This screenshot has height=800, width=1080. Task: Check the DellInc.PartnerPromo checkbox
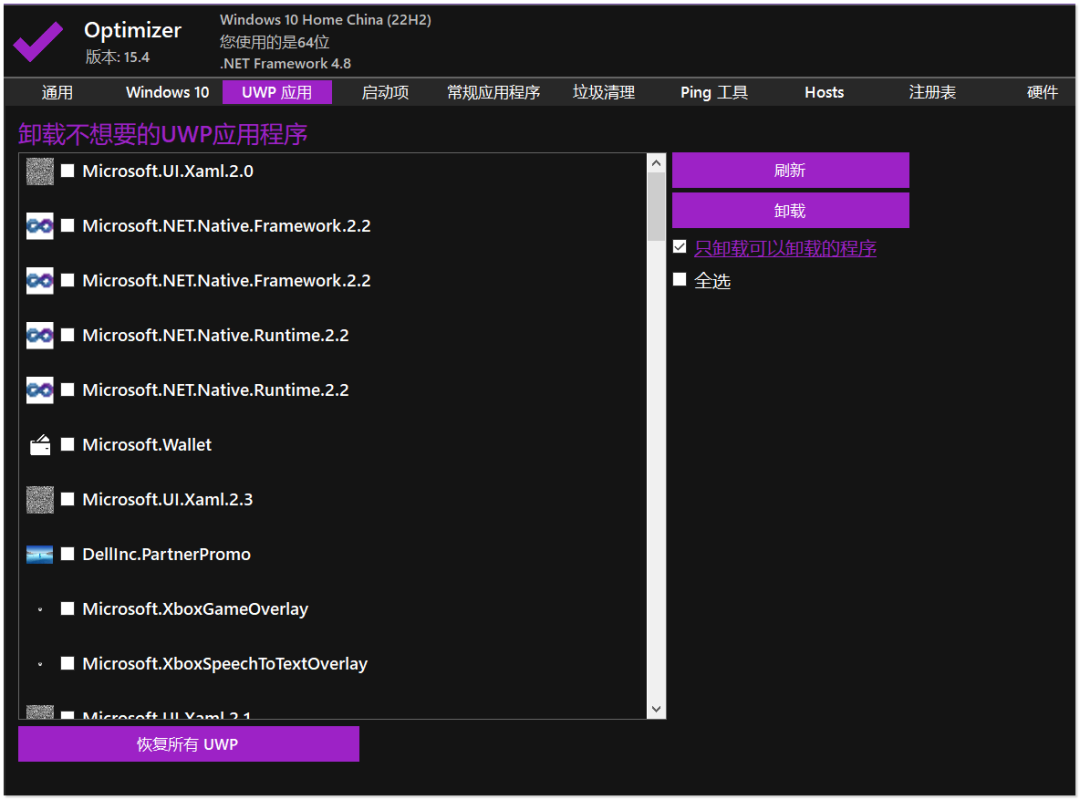(x=68, y=553)
